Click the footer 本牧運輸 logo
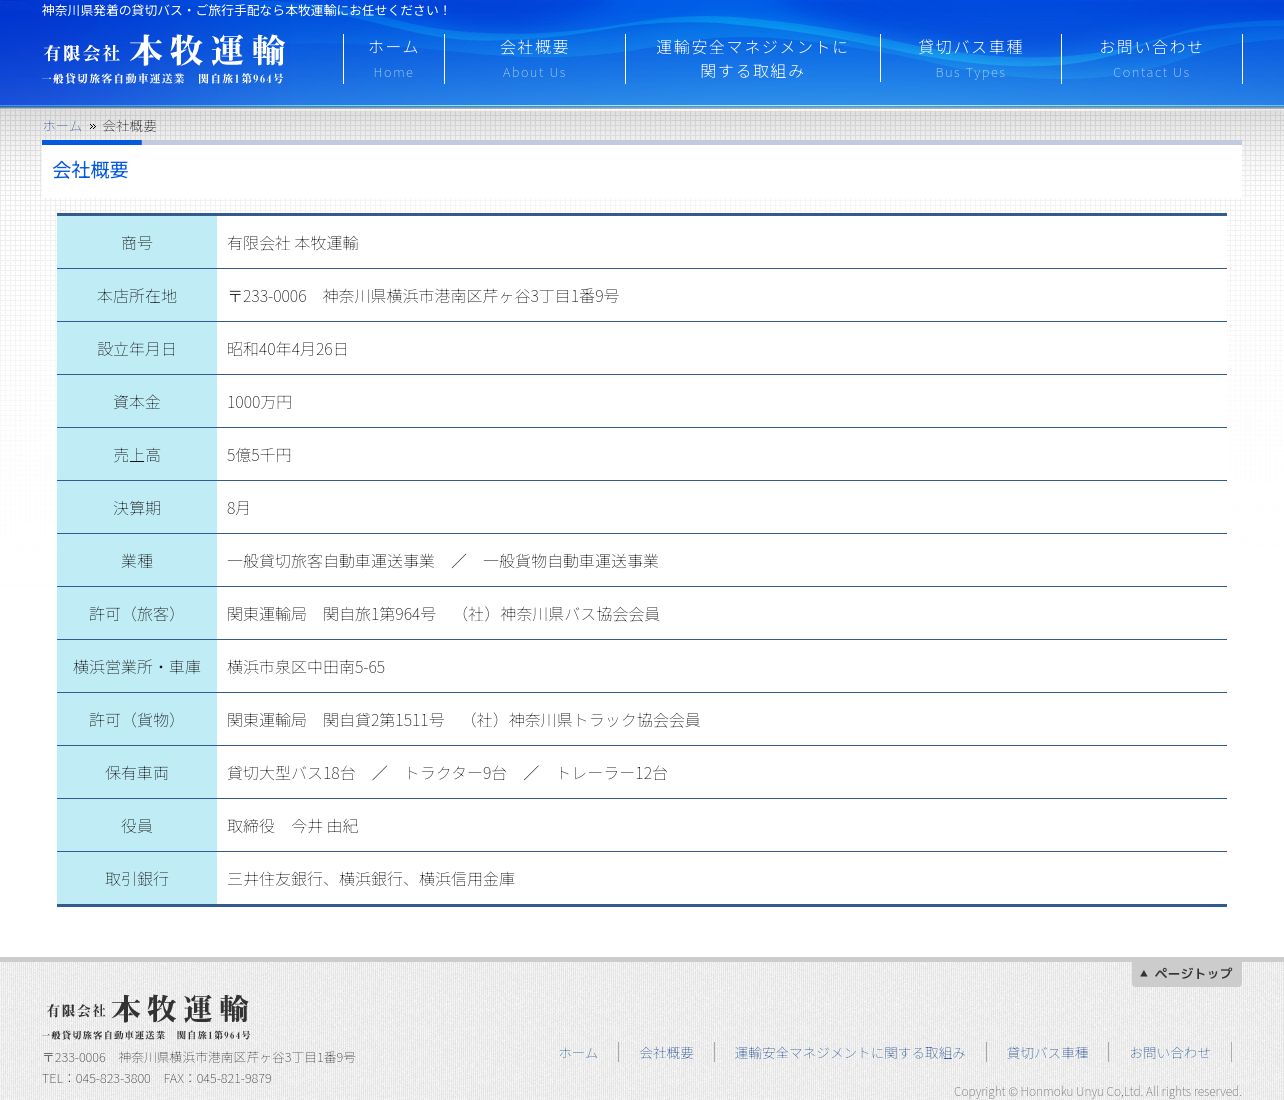The image size is (1284, 1100). (x=147, y=1017)
